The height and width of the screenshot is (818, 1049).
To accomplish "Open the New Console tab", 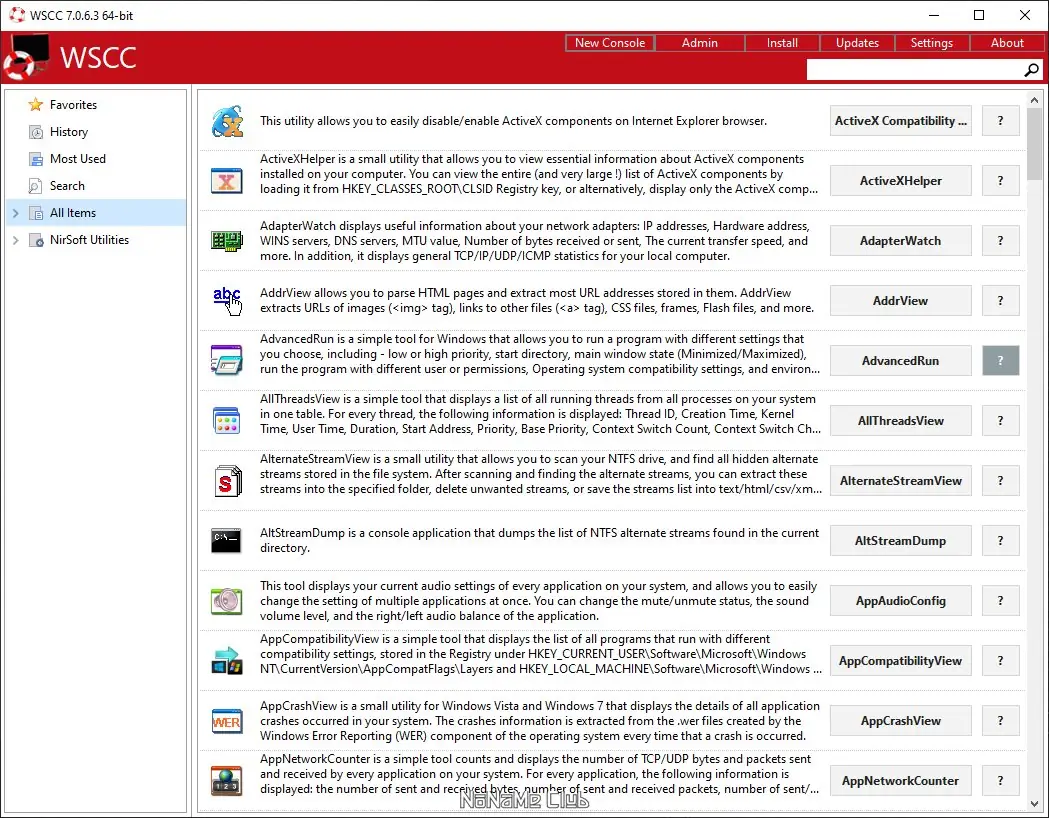I will (x=609, y=43).
